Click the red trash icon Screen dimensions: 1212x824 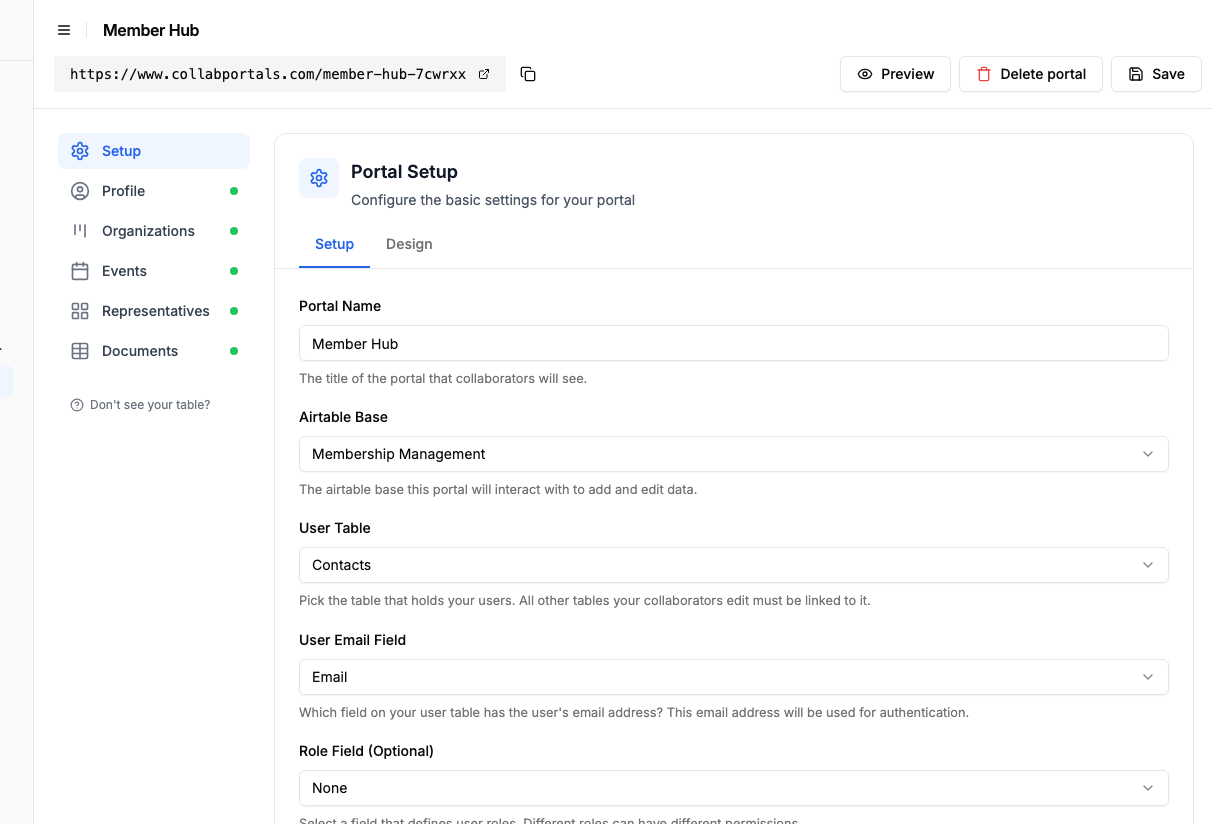(984, 74)
